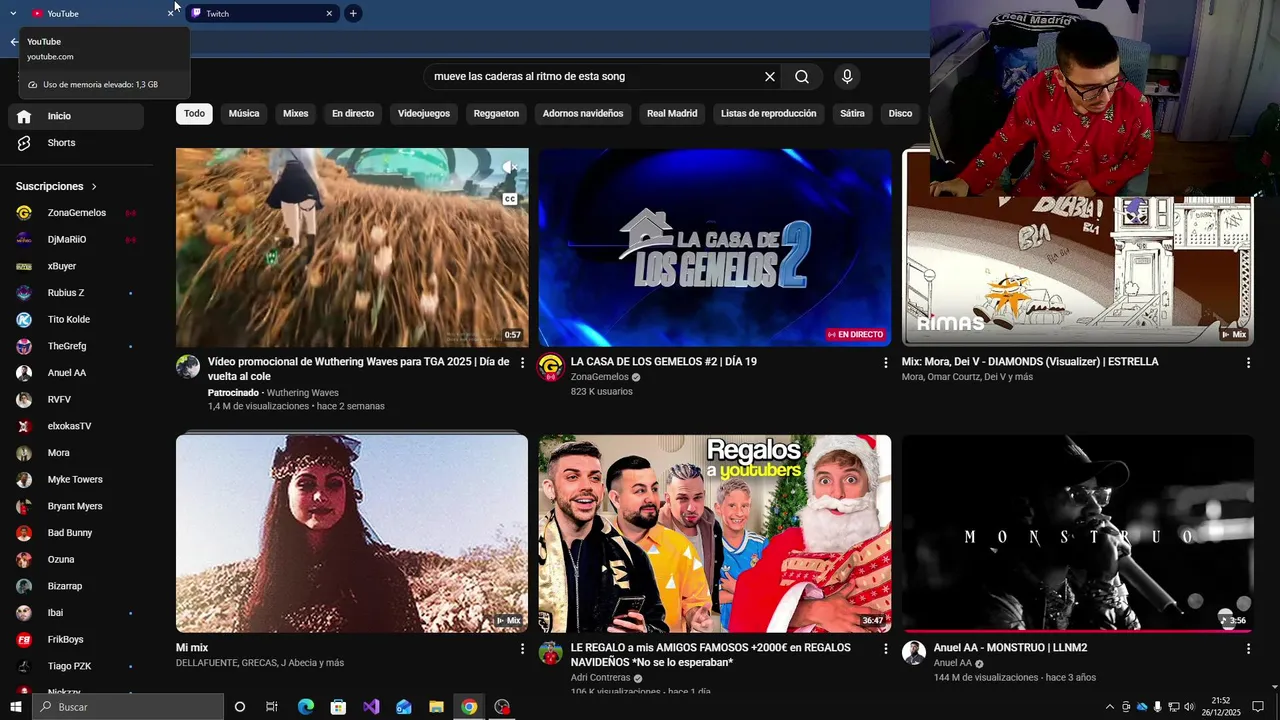Open options menu for La Casa de los Gemelos
The height and width of the screenshot is (720, 1280).
[x=885, y=363]
